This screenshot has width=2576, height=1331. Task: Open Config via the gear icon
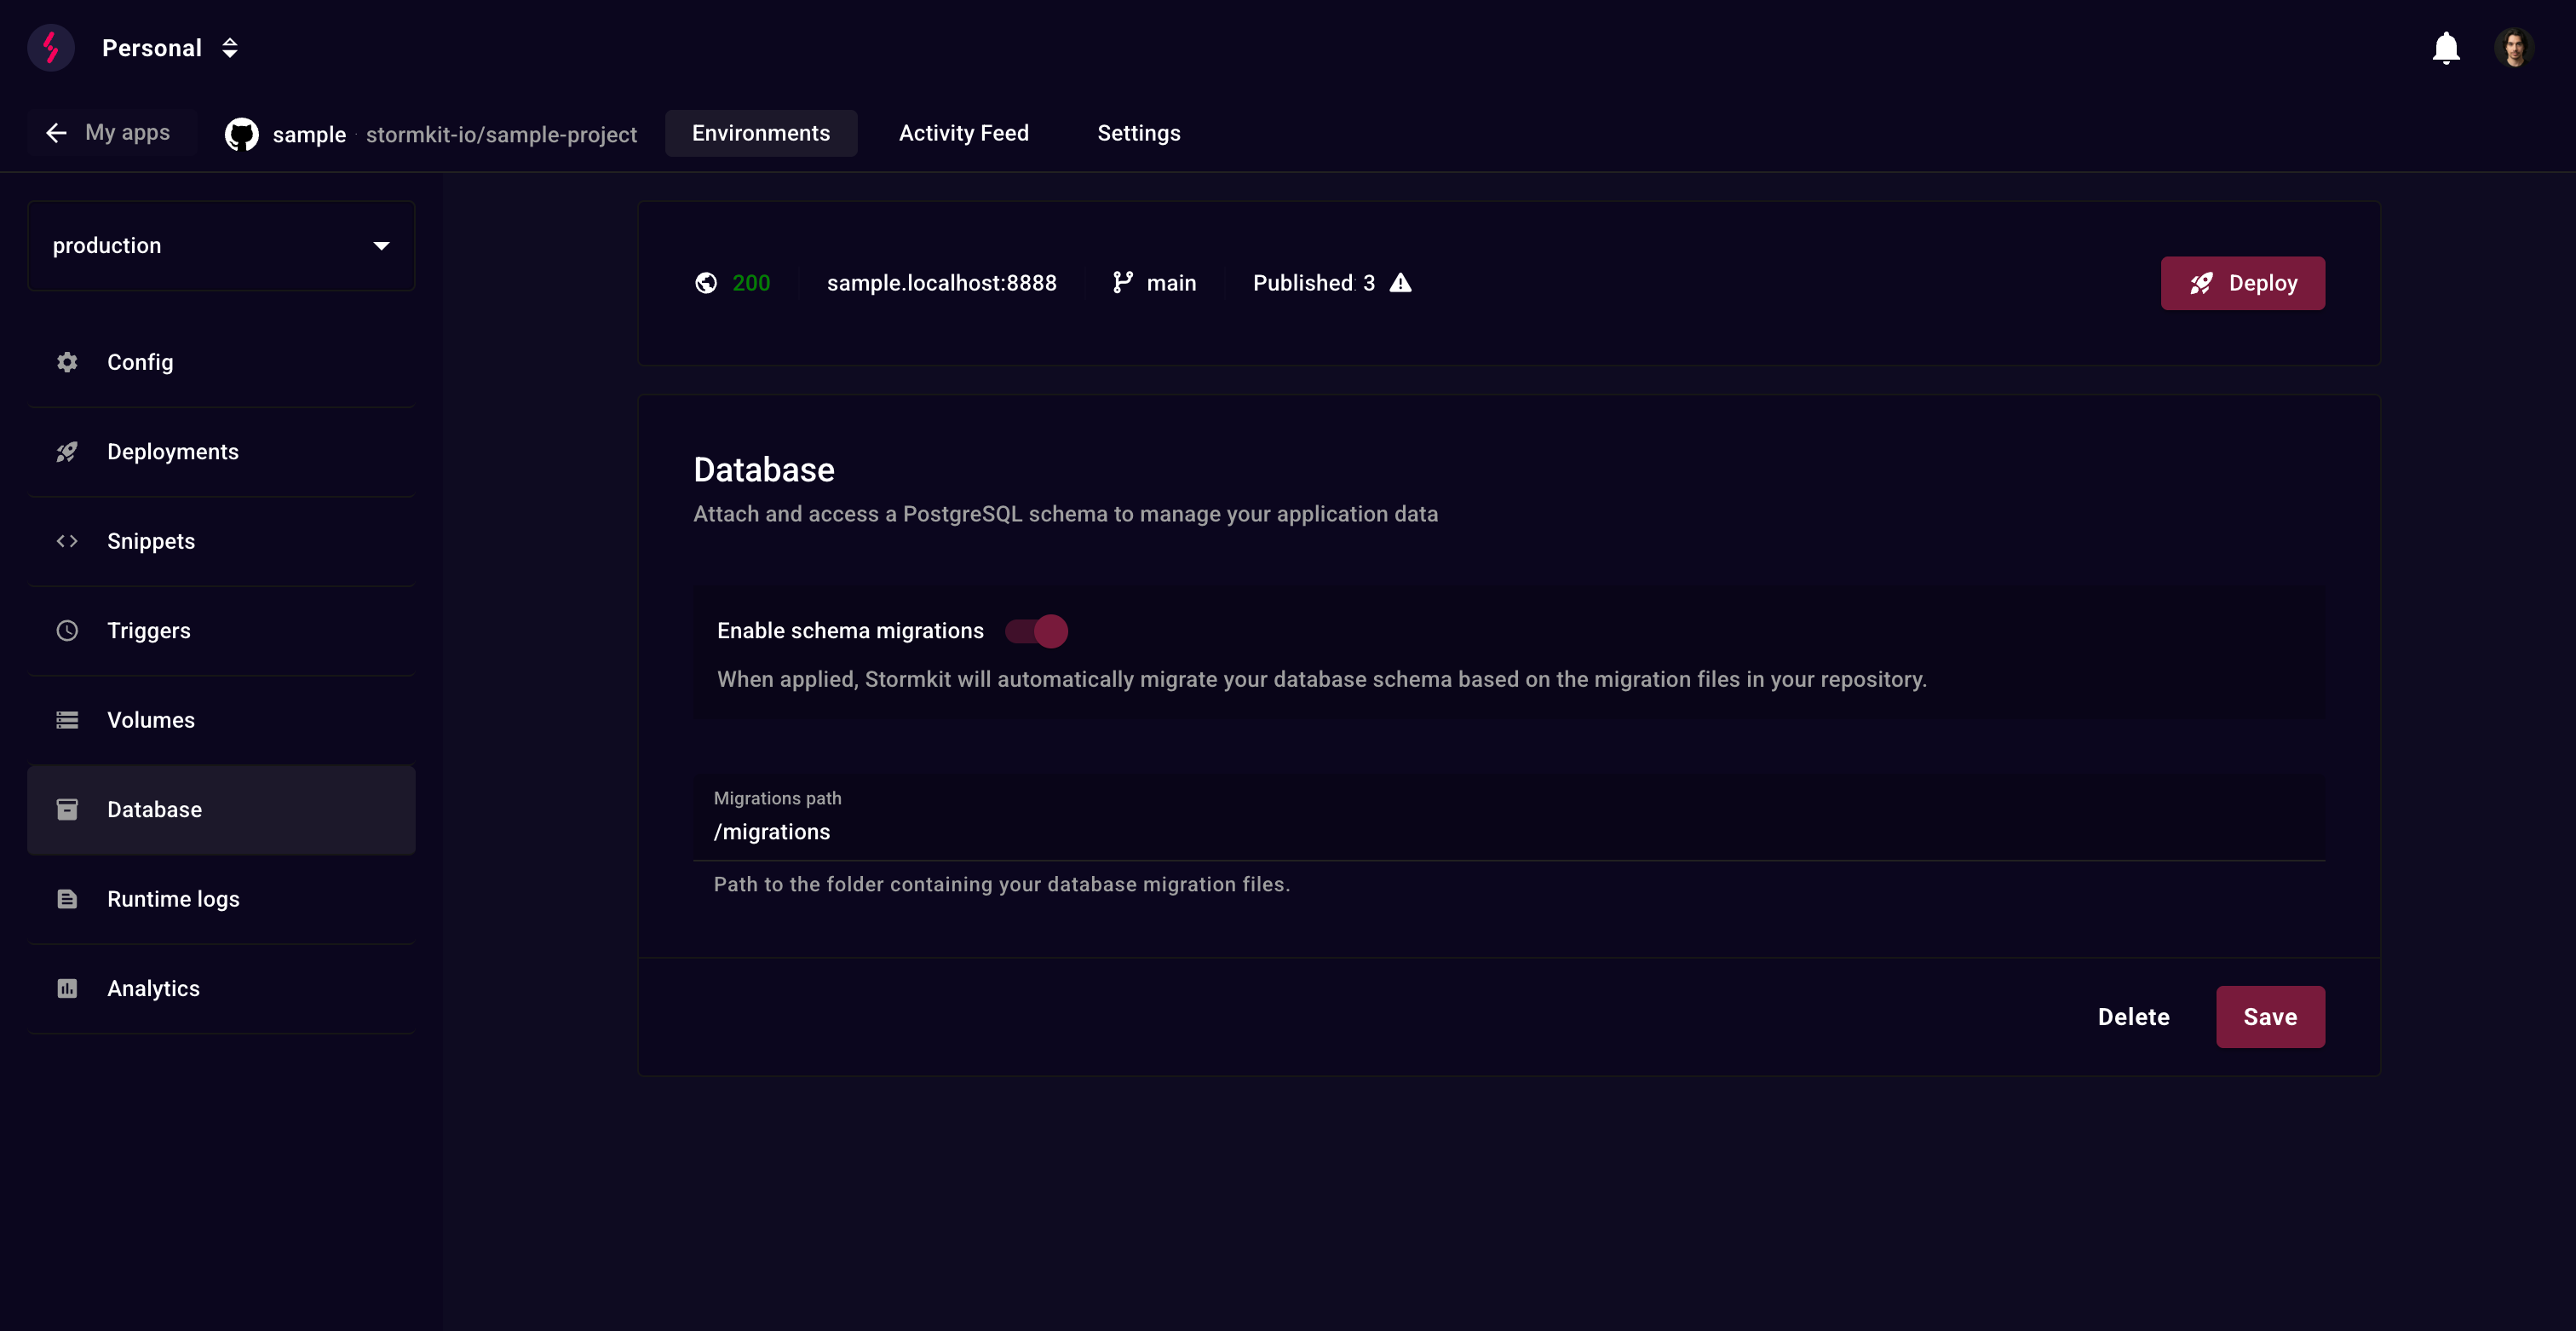[x=67, y=362]
